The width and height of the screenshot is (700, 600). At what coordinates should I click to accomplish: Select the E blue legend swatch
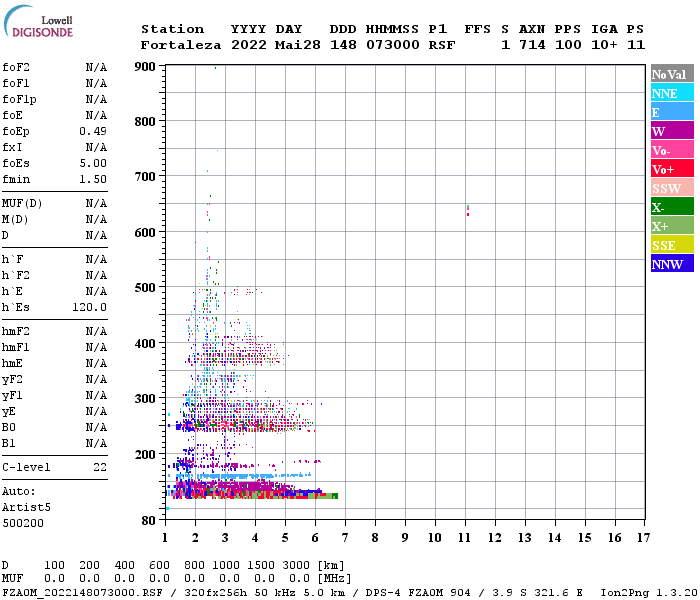click(x=672, y=112)
